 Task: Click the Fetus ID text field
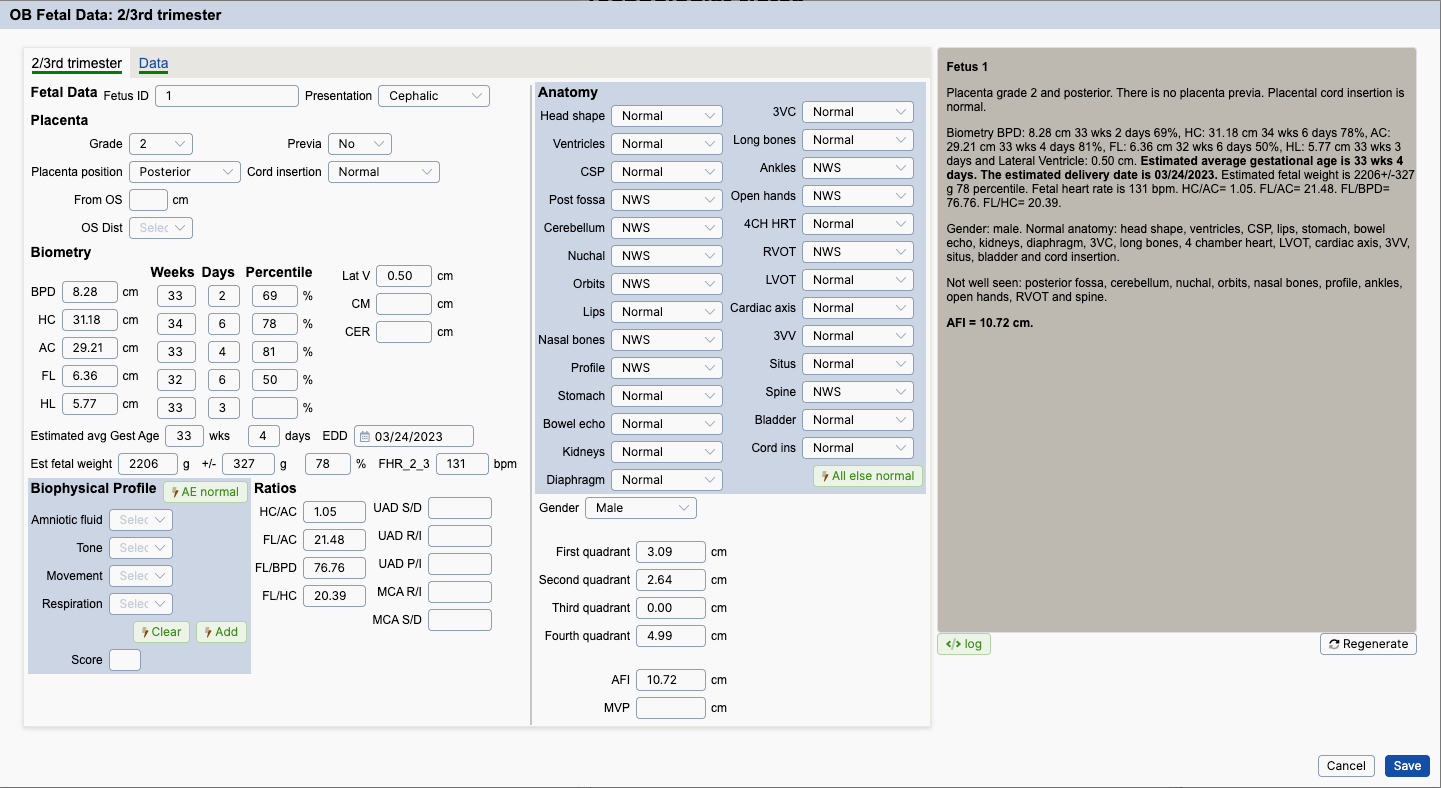point(227,96)
